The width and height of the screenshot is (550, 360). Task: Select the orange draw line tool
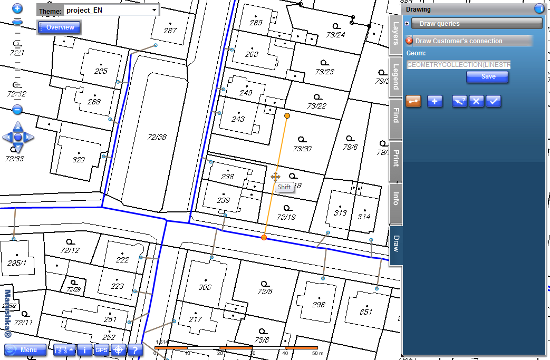[x=414, y=101]
